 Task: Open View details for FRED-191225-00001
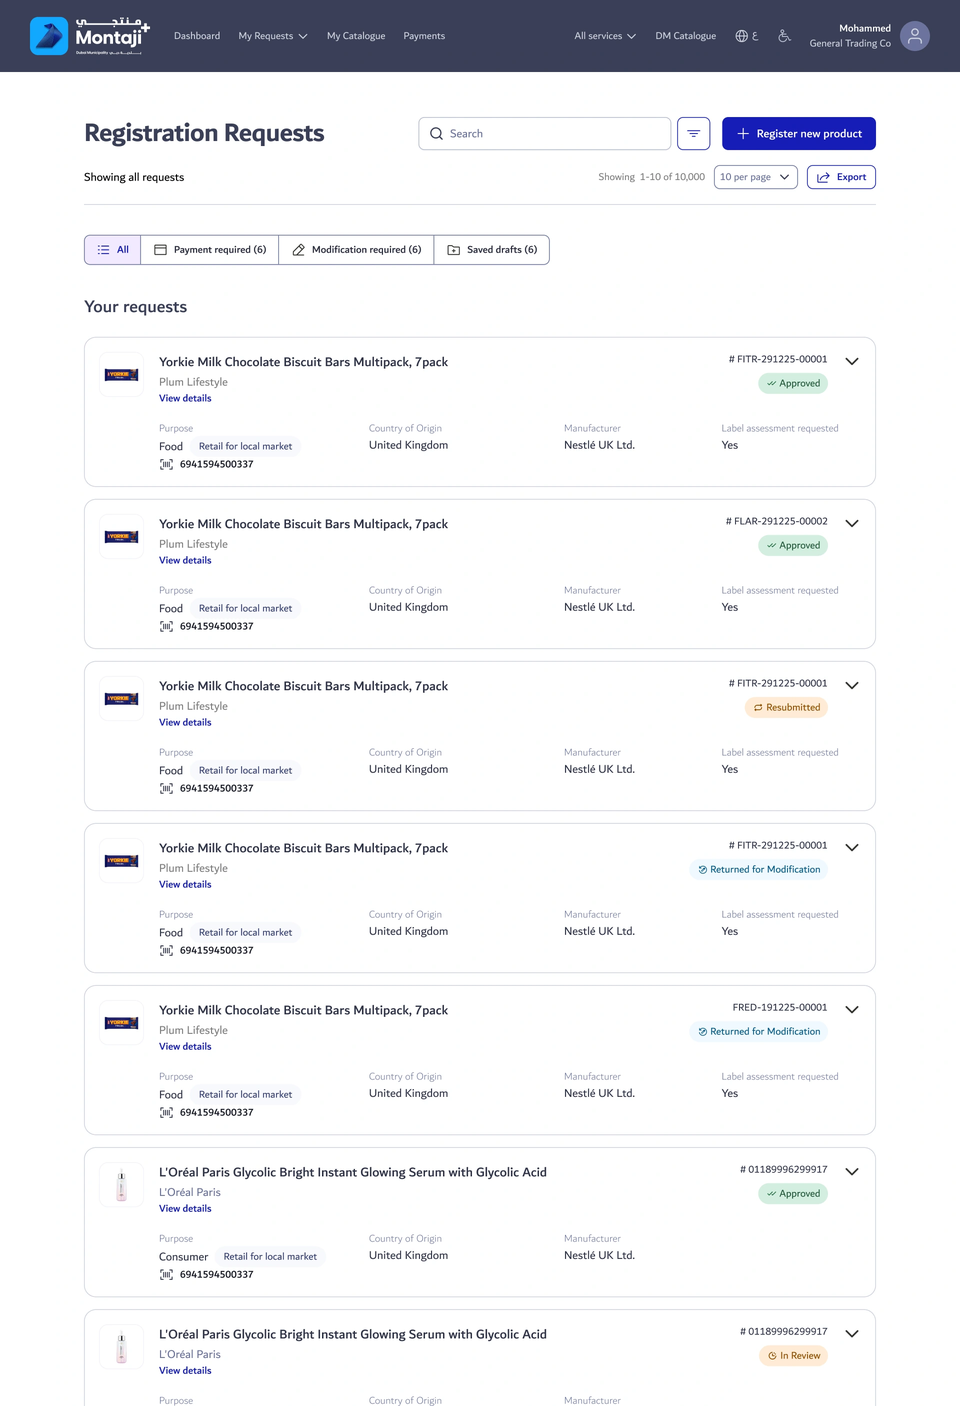(x=185, y=1046)
